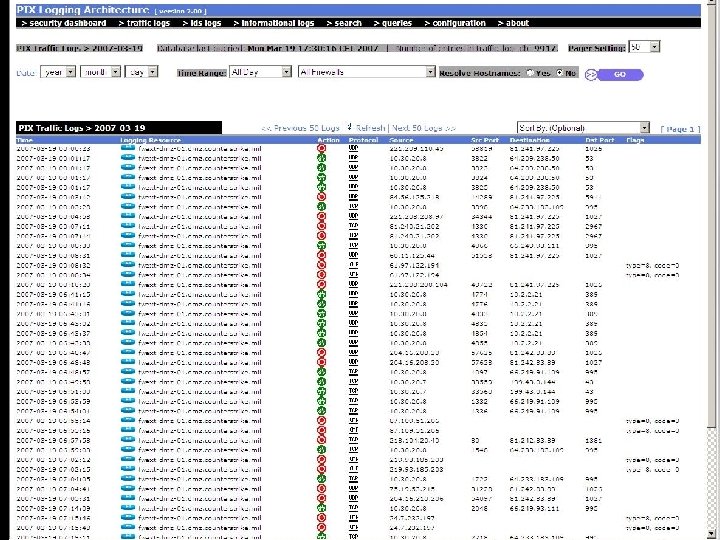Viewport: 720px width, 540px height.
Task: Click the red deny icon in the 221.209.110.45 row
Action: point(321,149)
